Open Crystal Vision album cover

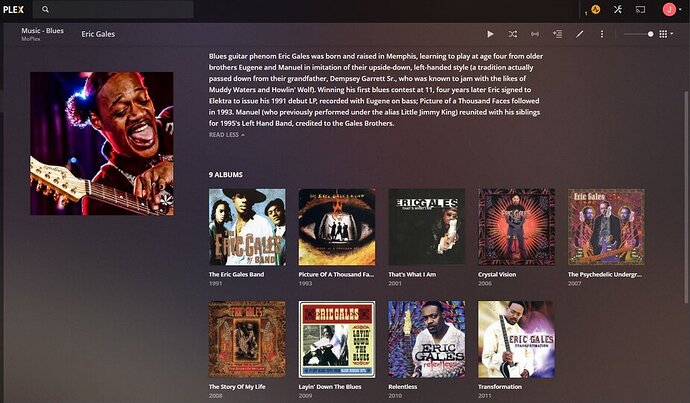click(x=517, y=227)
